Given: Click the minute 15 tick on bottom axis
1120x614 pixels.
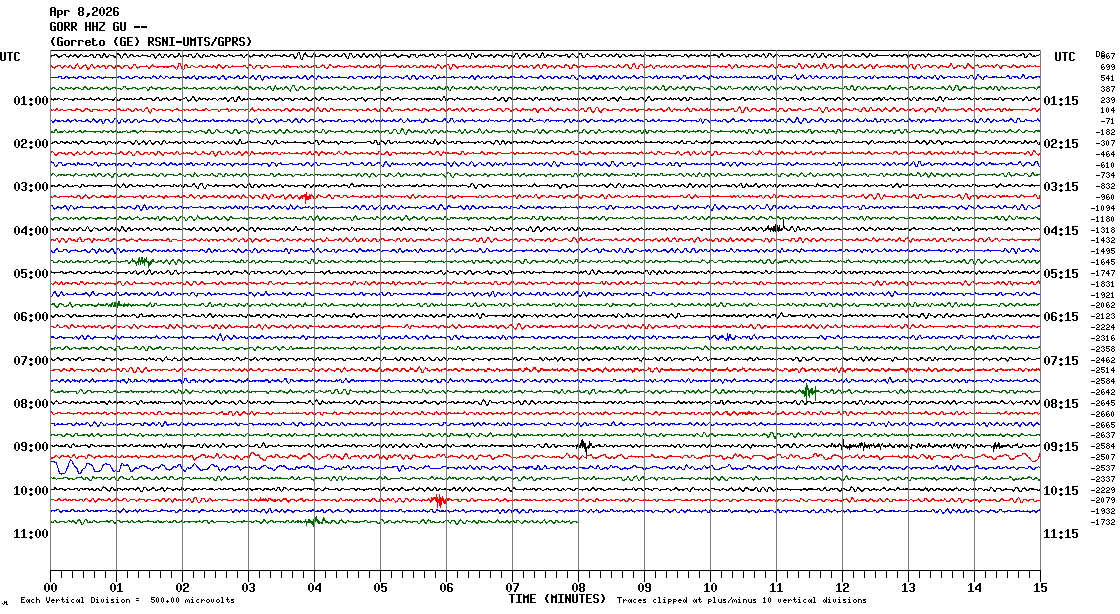Looking at the screenshot, I should 1039,588.
